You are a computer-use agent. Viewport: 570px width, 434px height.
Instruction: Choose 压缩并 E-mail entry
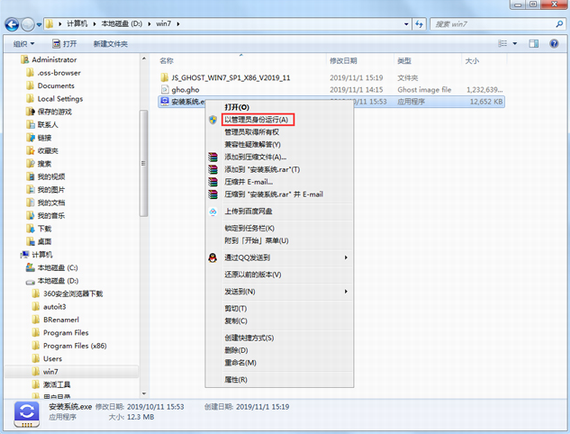(x=249, y=182)
